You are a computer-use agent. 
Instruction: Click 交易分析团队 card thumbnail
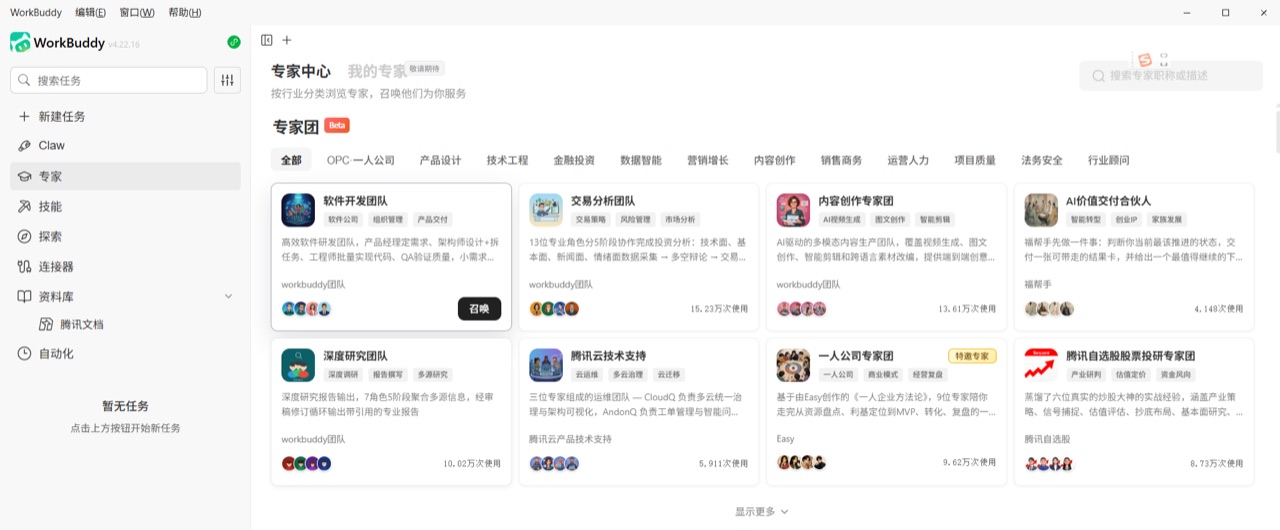click(546, 210)
